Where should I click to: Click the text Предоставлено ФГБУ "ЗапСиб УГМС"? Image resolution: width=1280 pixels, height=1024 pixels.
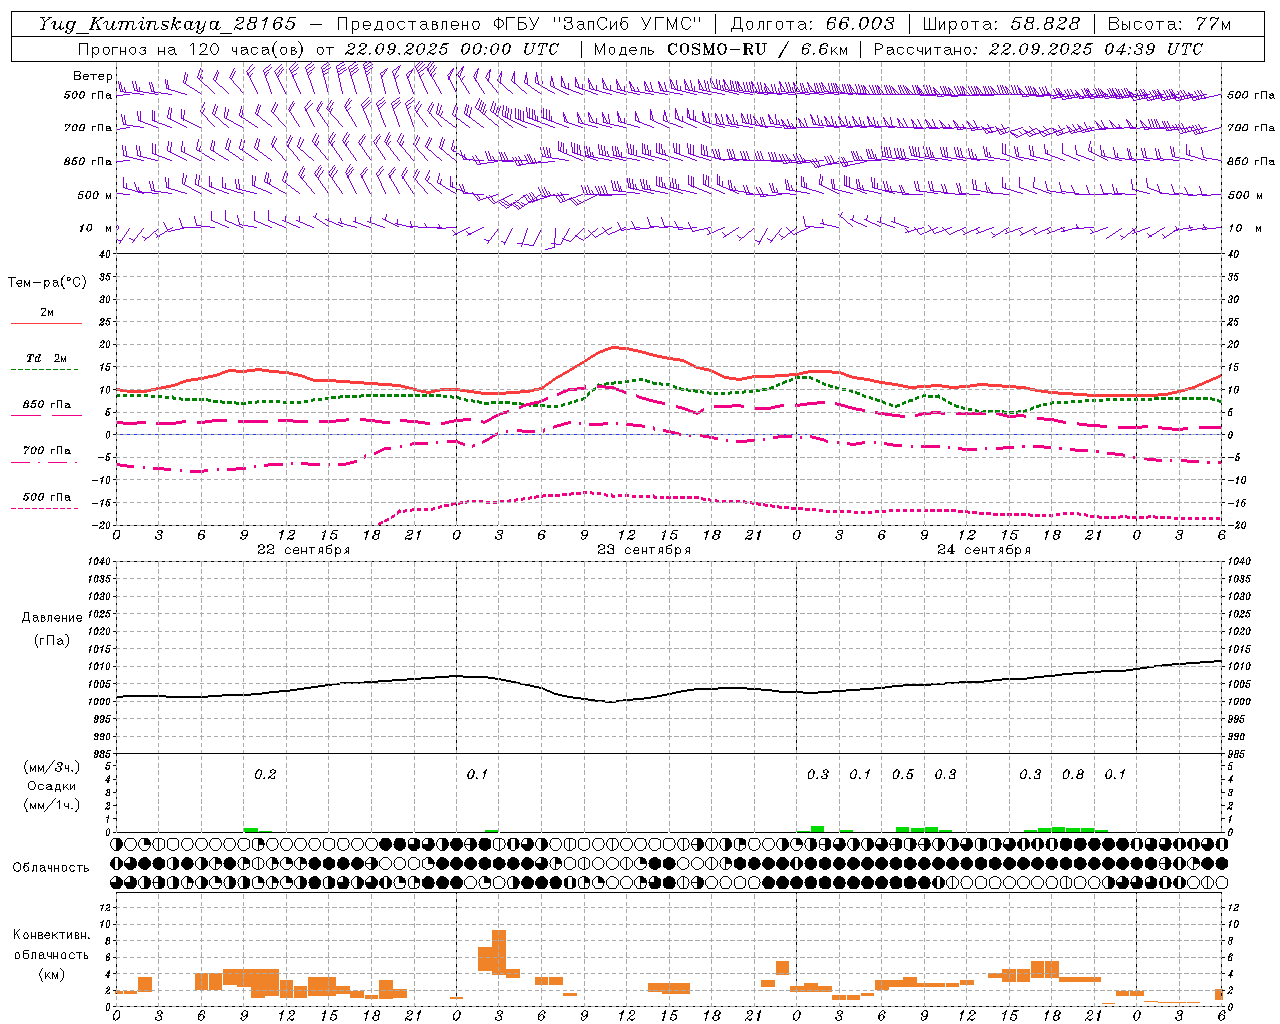click(x=519, y=24)
